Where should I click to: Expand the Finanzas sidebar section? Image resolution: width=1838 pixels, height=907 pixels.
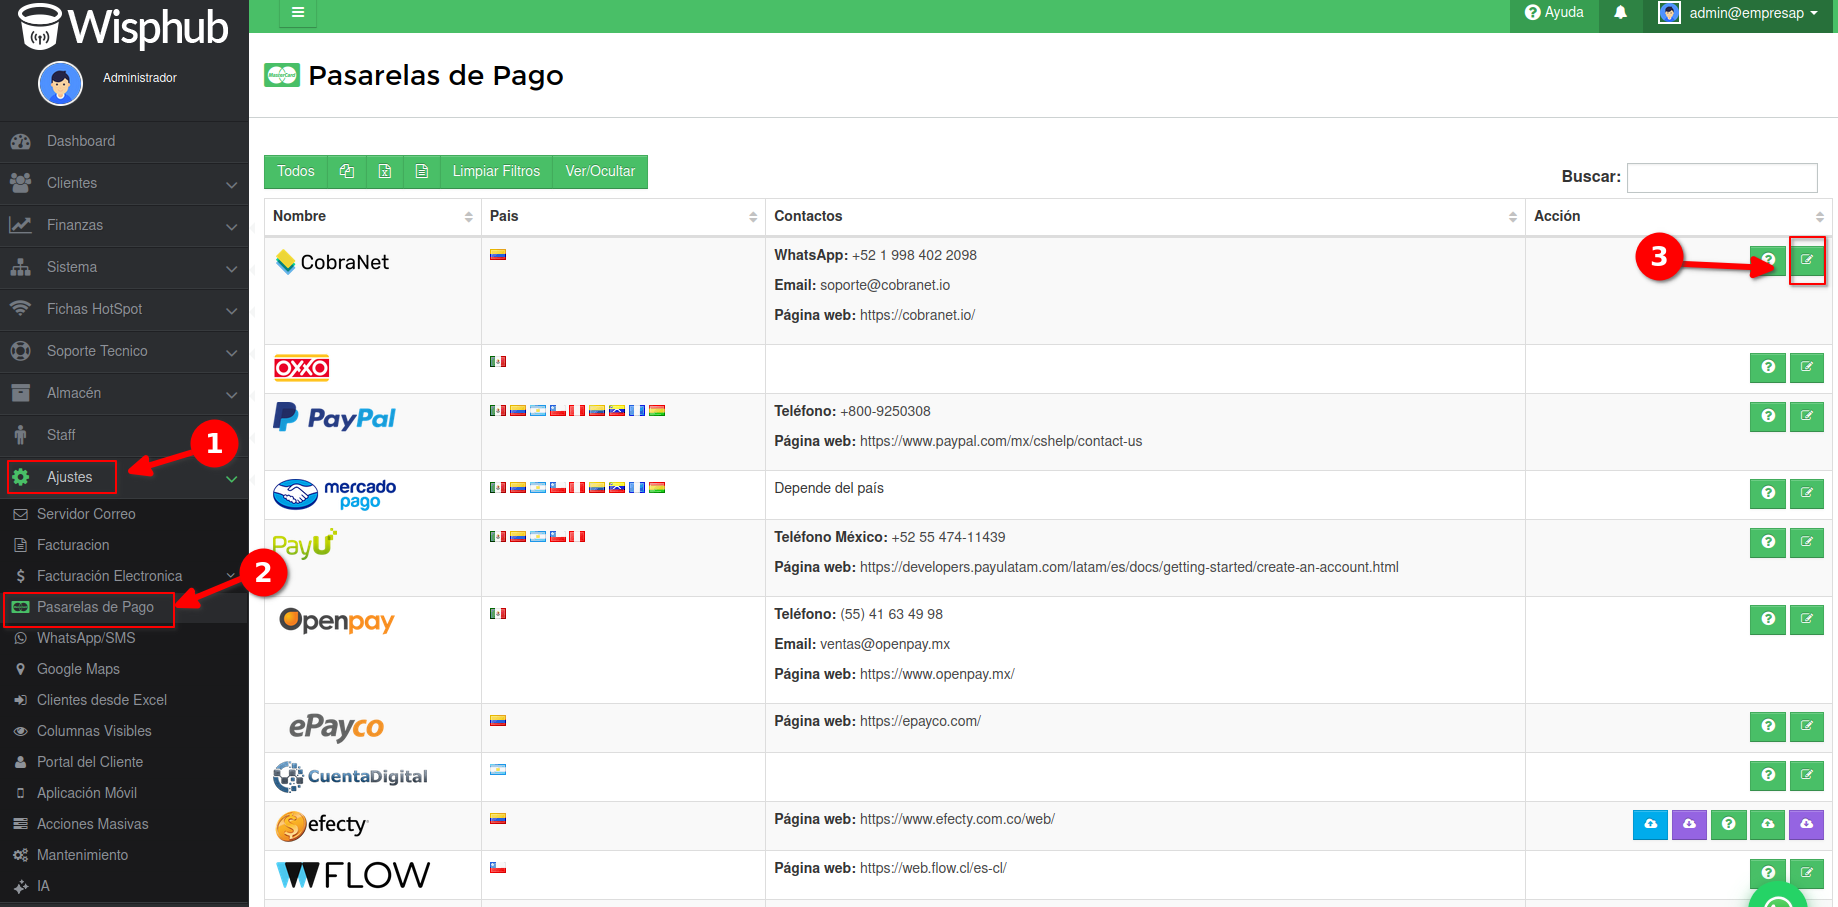coord(124,225)
